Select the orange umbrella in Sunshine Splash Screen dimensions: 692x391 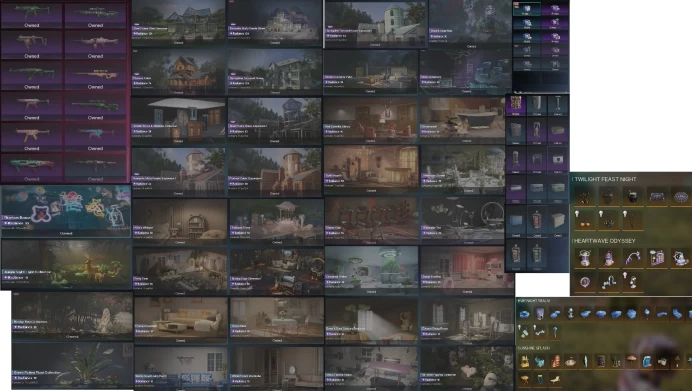632,362
